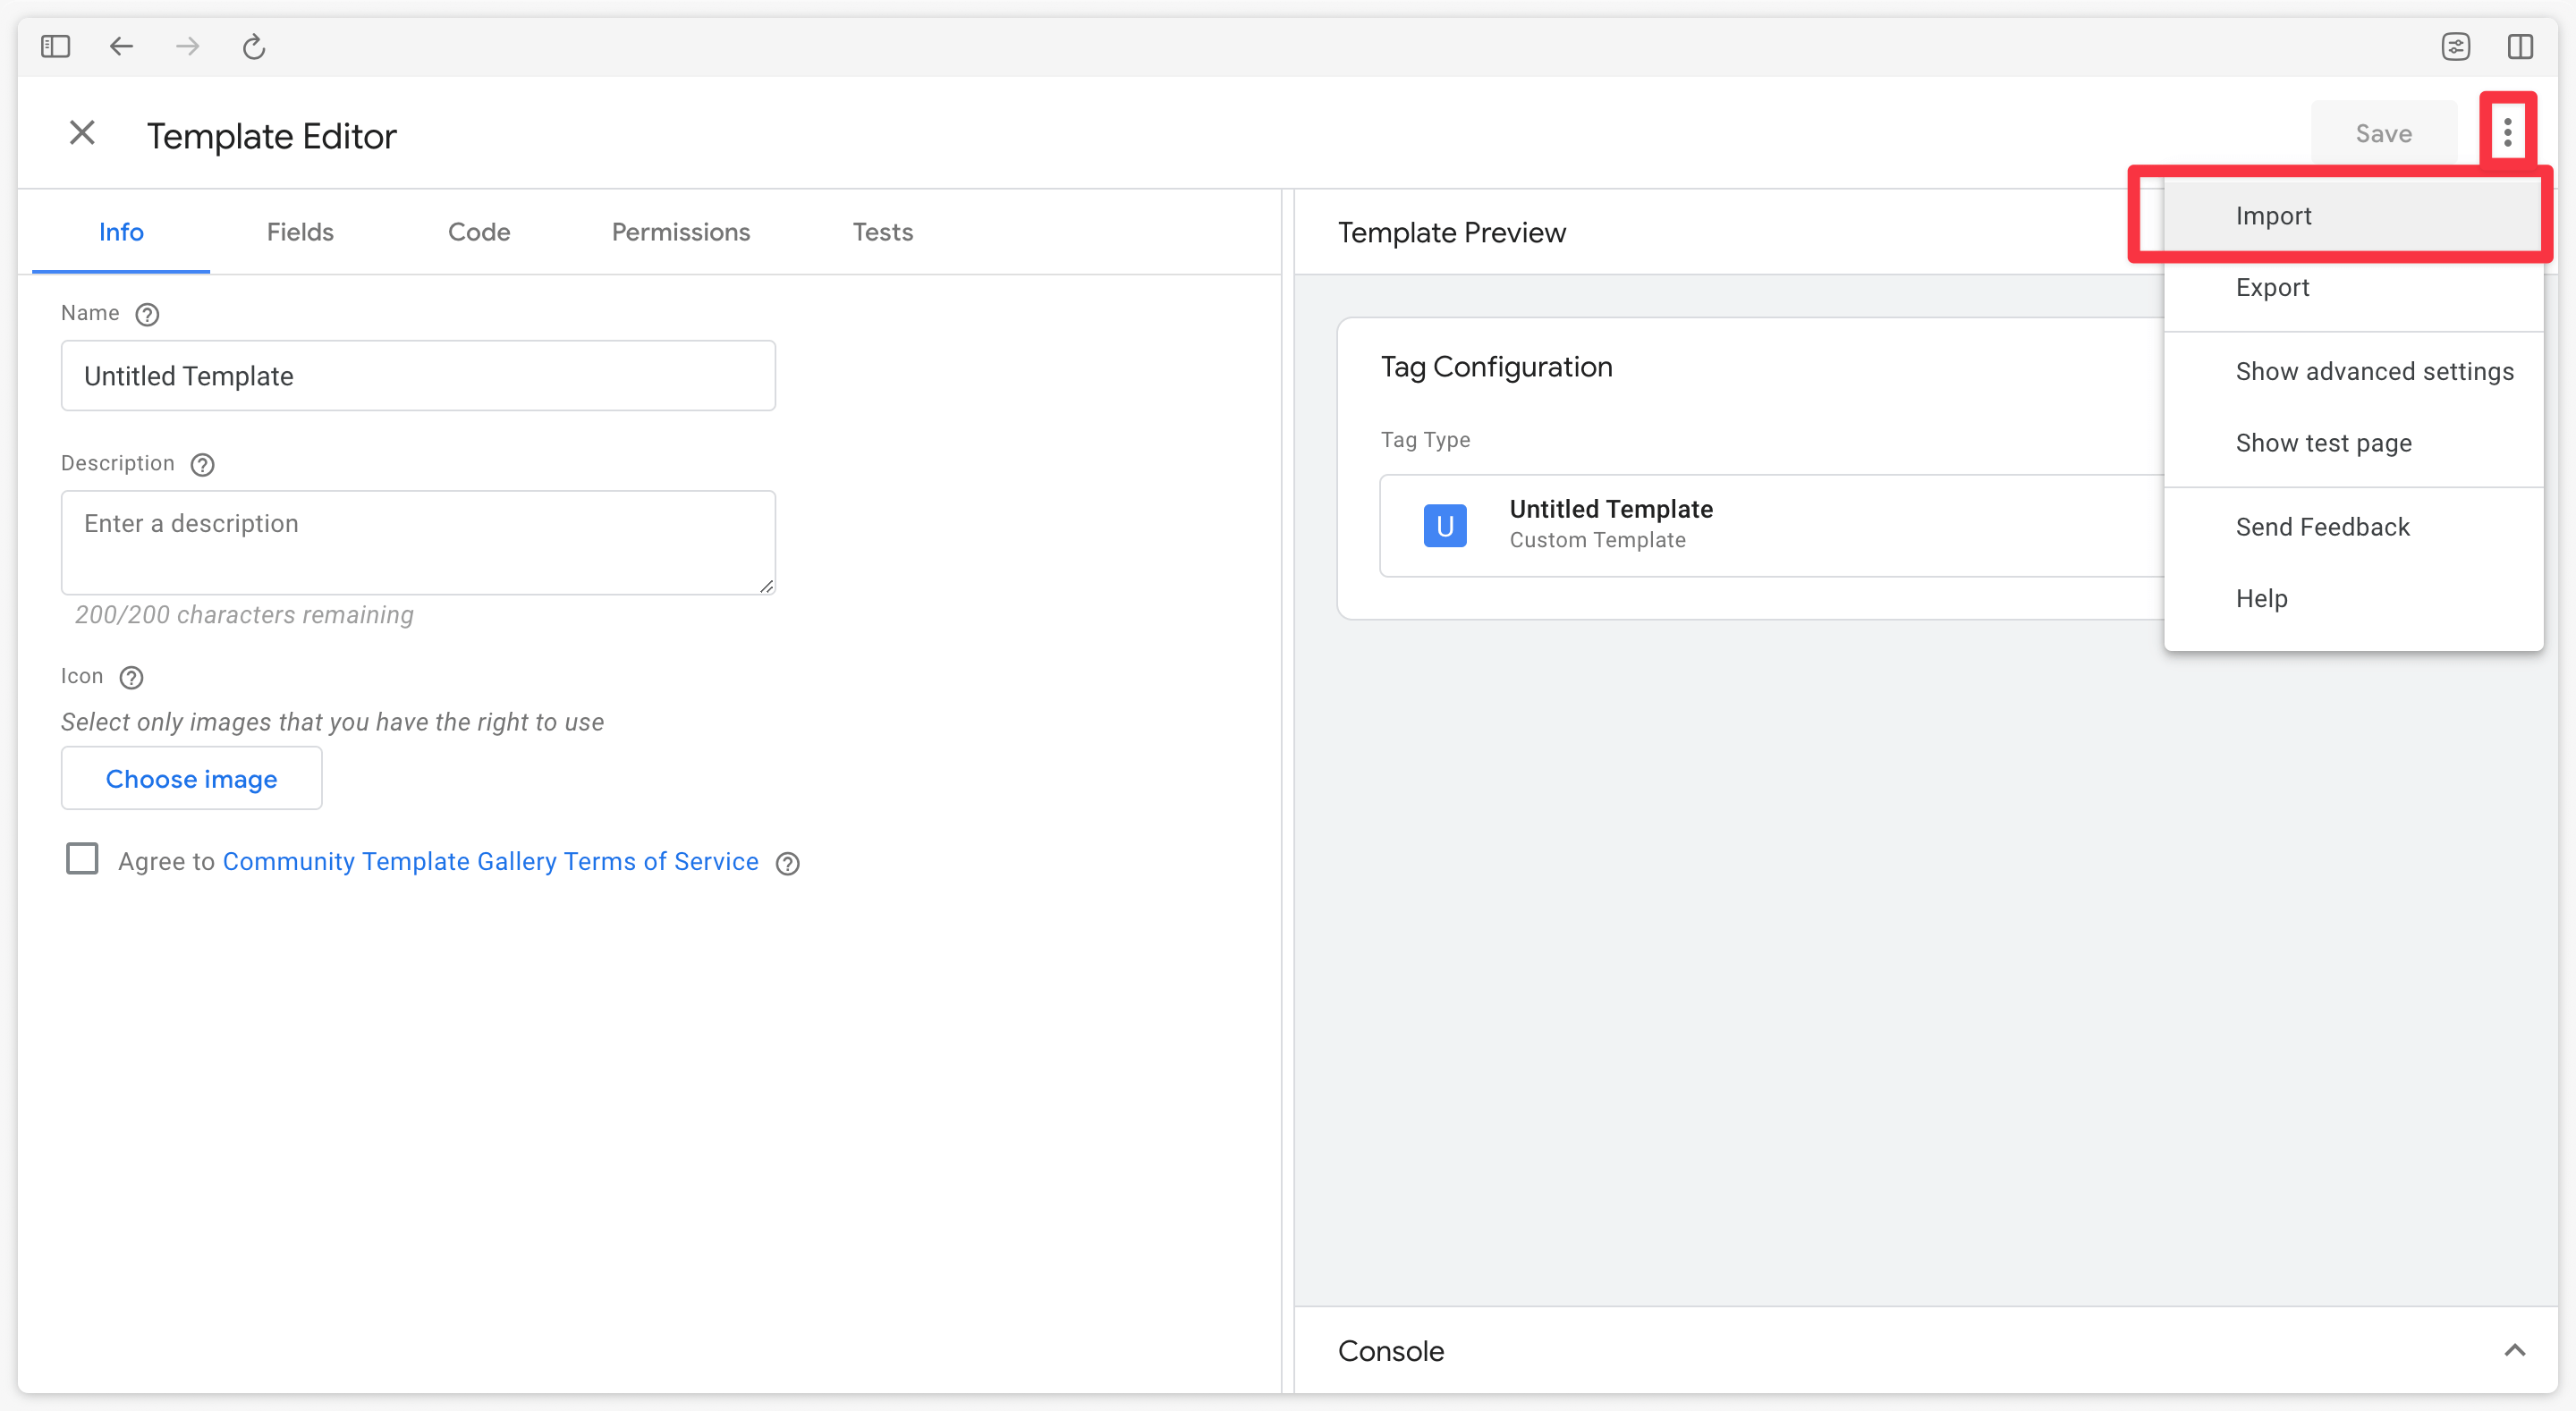The width and height of the screenshot is (2576, 1411).
Task: Click the Save button
Action: click(x=2383, y=132)
